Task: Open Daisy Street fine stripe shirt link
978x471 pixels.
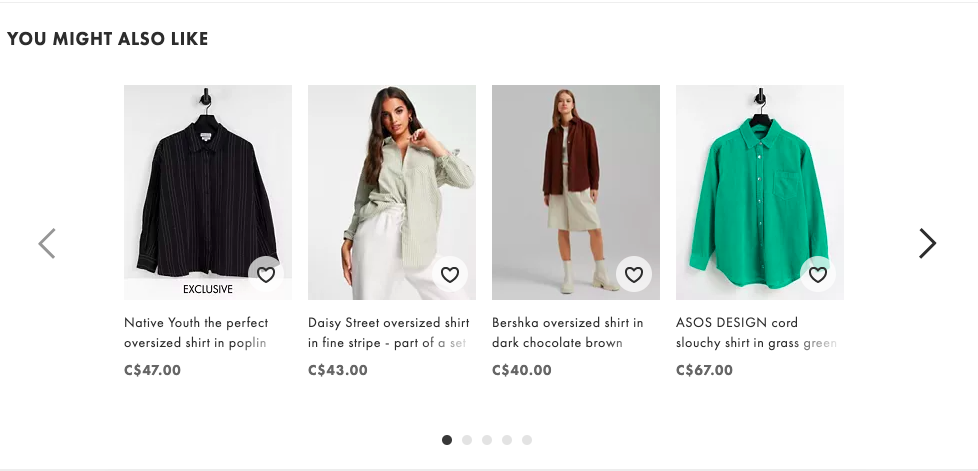Action: pos(388,333)
